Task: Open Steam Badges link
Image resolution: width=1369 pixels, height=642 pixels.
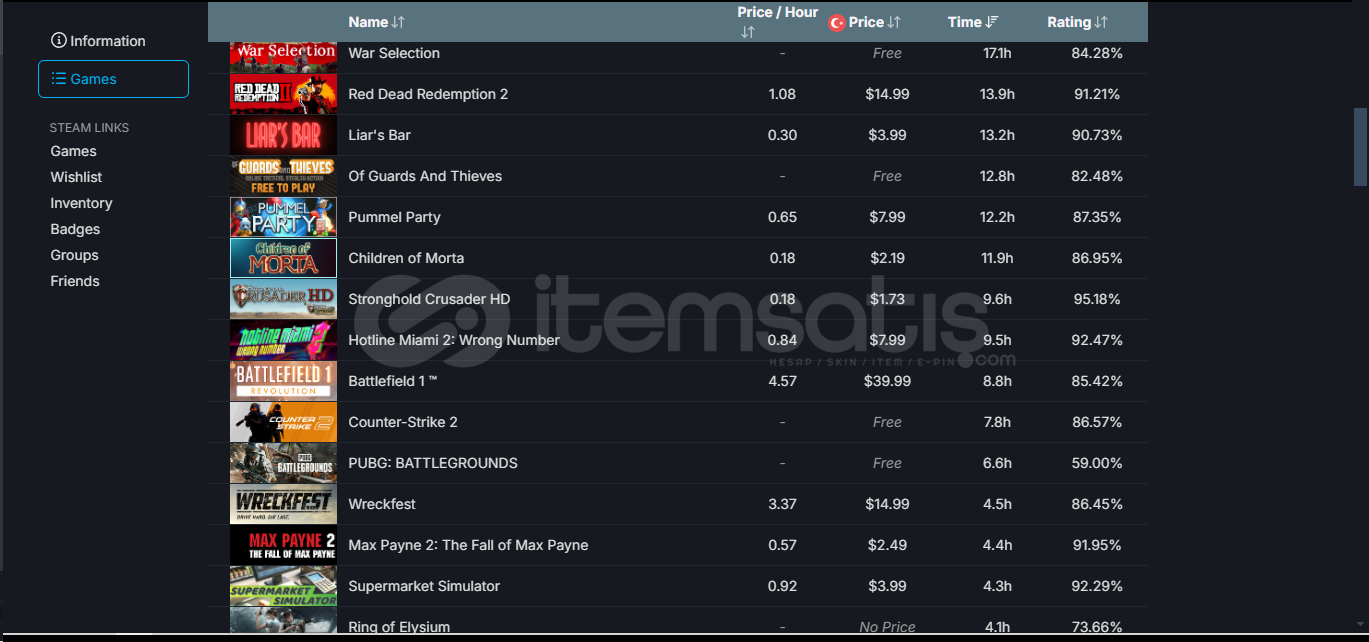Action: point(75,229)
